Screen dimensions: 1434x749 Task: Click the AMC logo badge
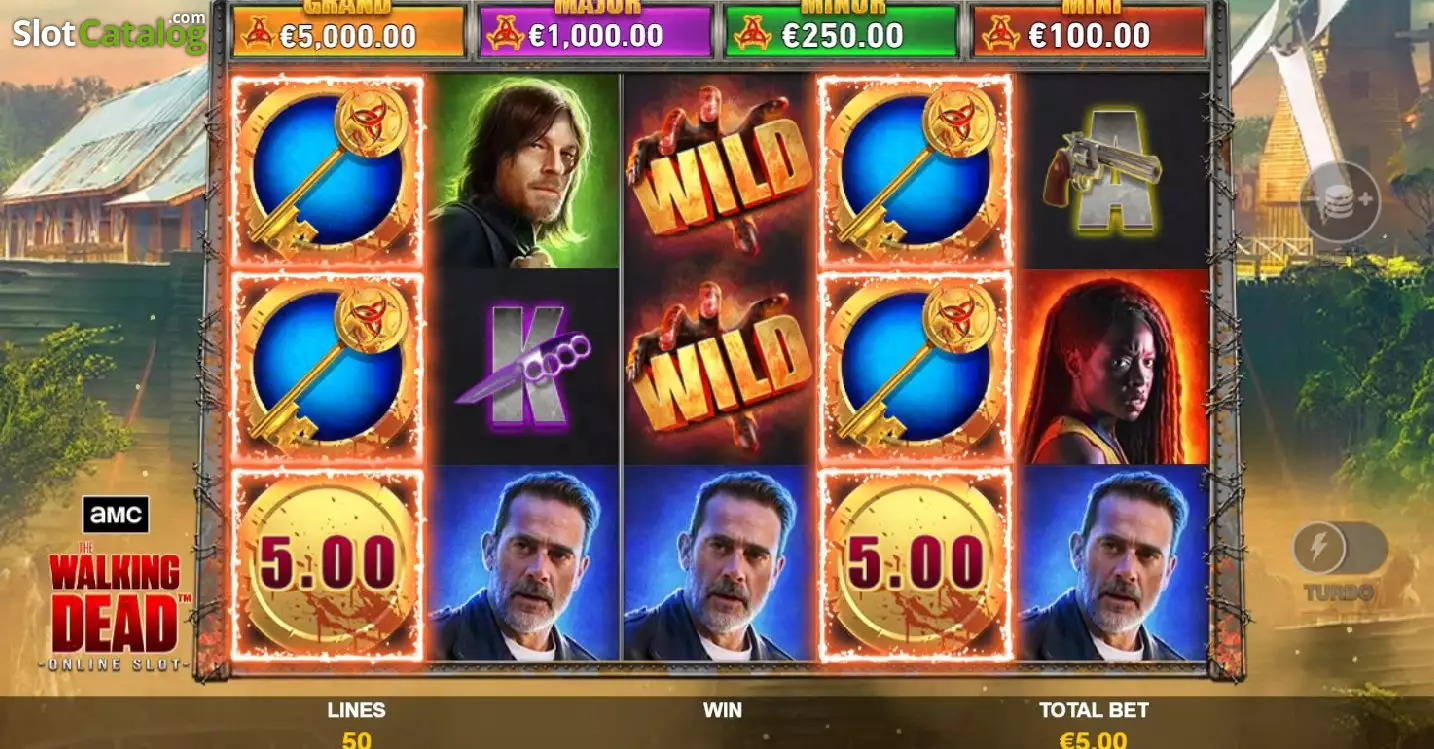click(116, 514)
